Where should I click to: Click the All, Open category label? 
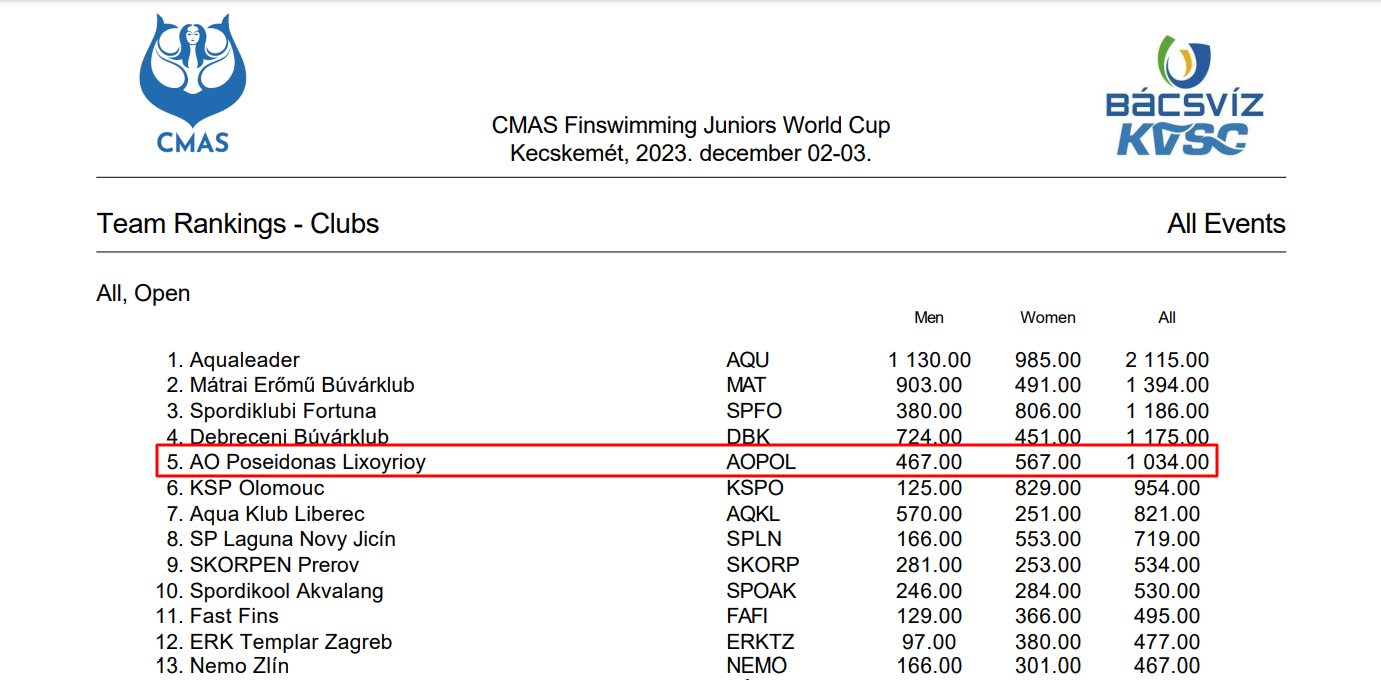pyautogui.click(x=143, y=294)
